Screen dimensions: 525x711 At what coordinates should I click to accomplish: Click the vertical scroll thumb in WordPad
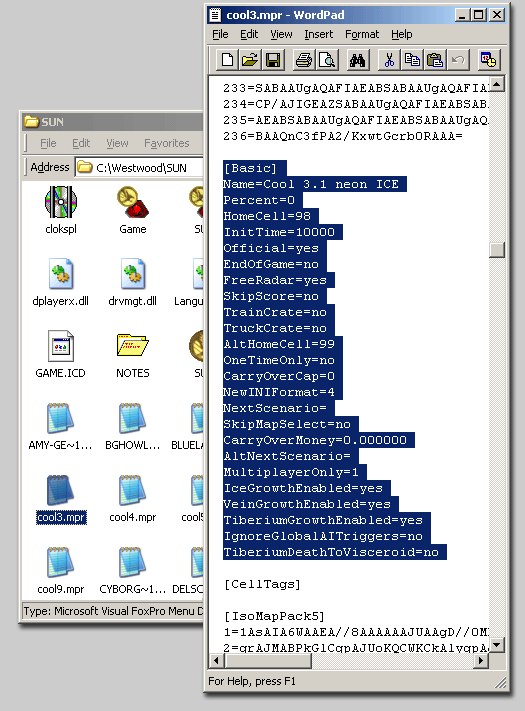pyautogui.click(x=497, y=250)
